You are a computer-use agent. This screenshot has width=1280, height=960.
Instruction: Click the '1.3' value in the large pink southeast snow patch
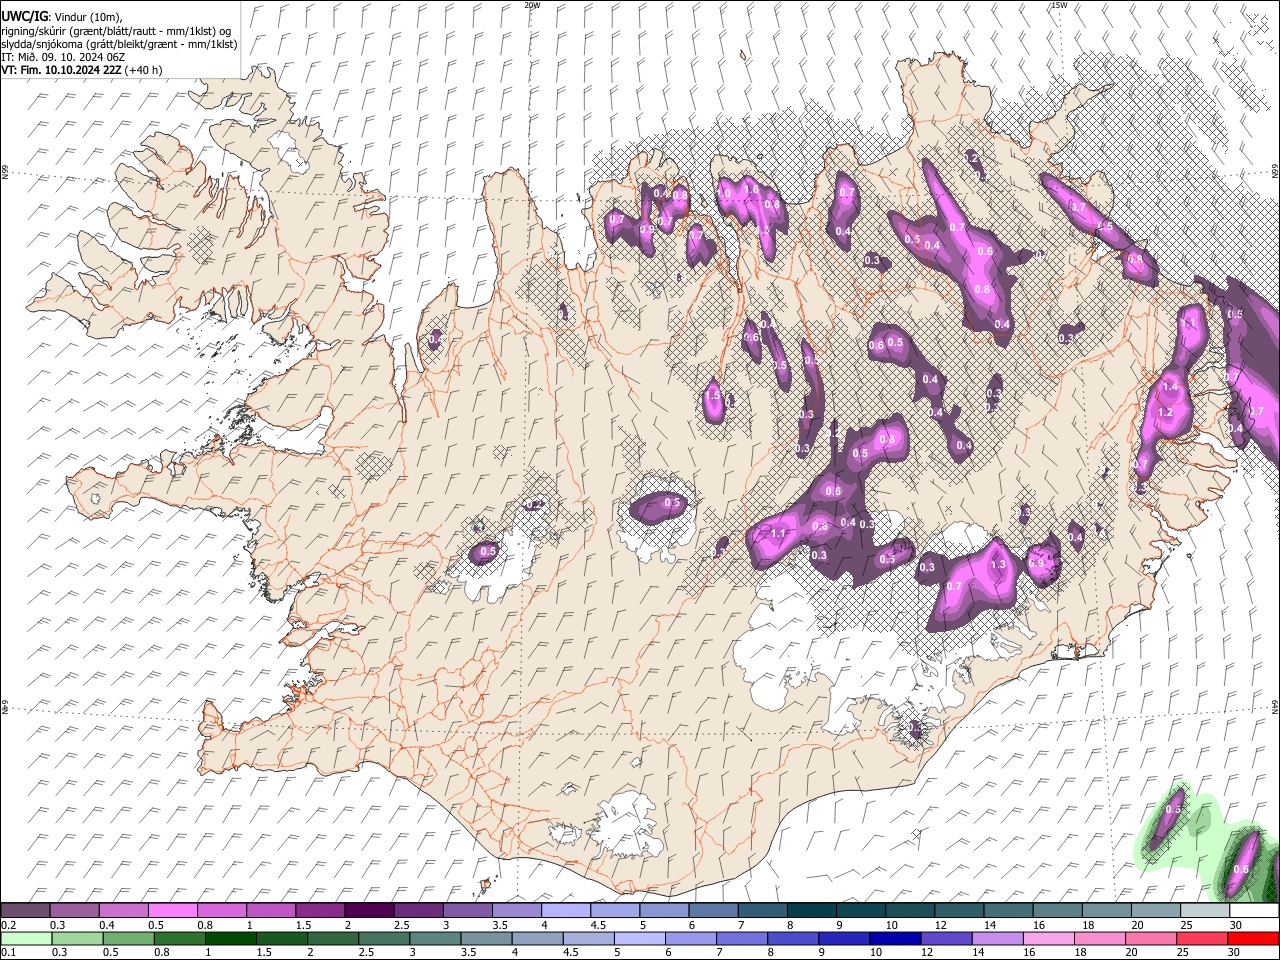(997, 565)
